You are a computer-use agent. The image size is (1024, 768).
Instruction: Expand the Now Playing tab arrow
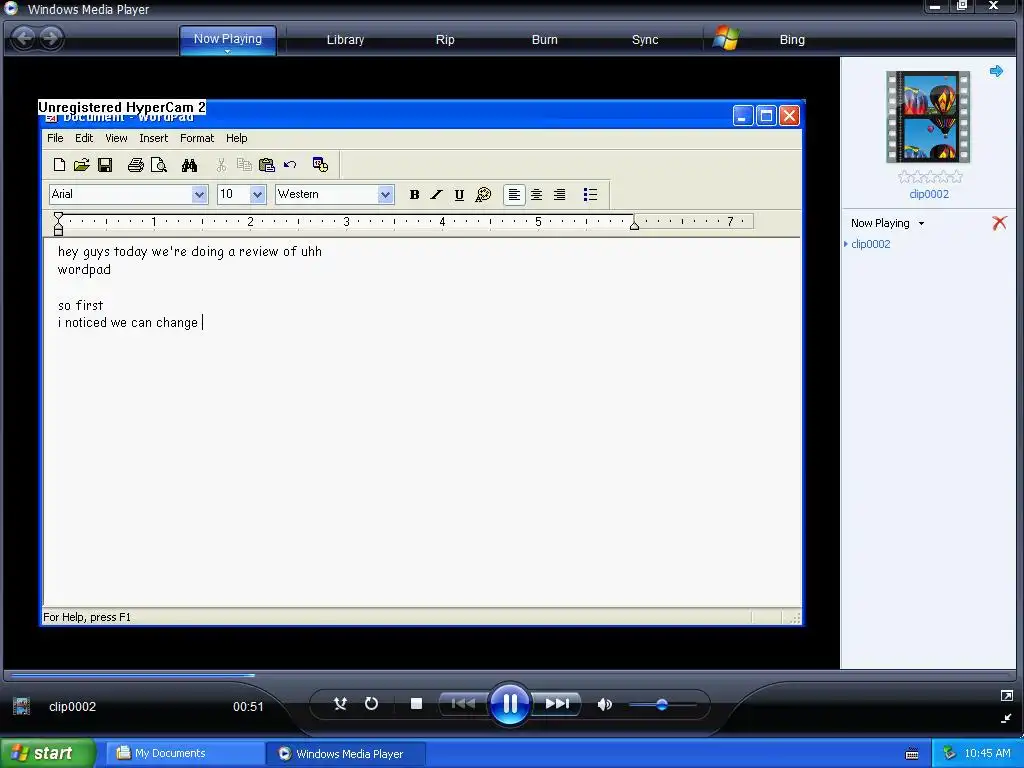coord(227,51)
